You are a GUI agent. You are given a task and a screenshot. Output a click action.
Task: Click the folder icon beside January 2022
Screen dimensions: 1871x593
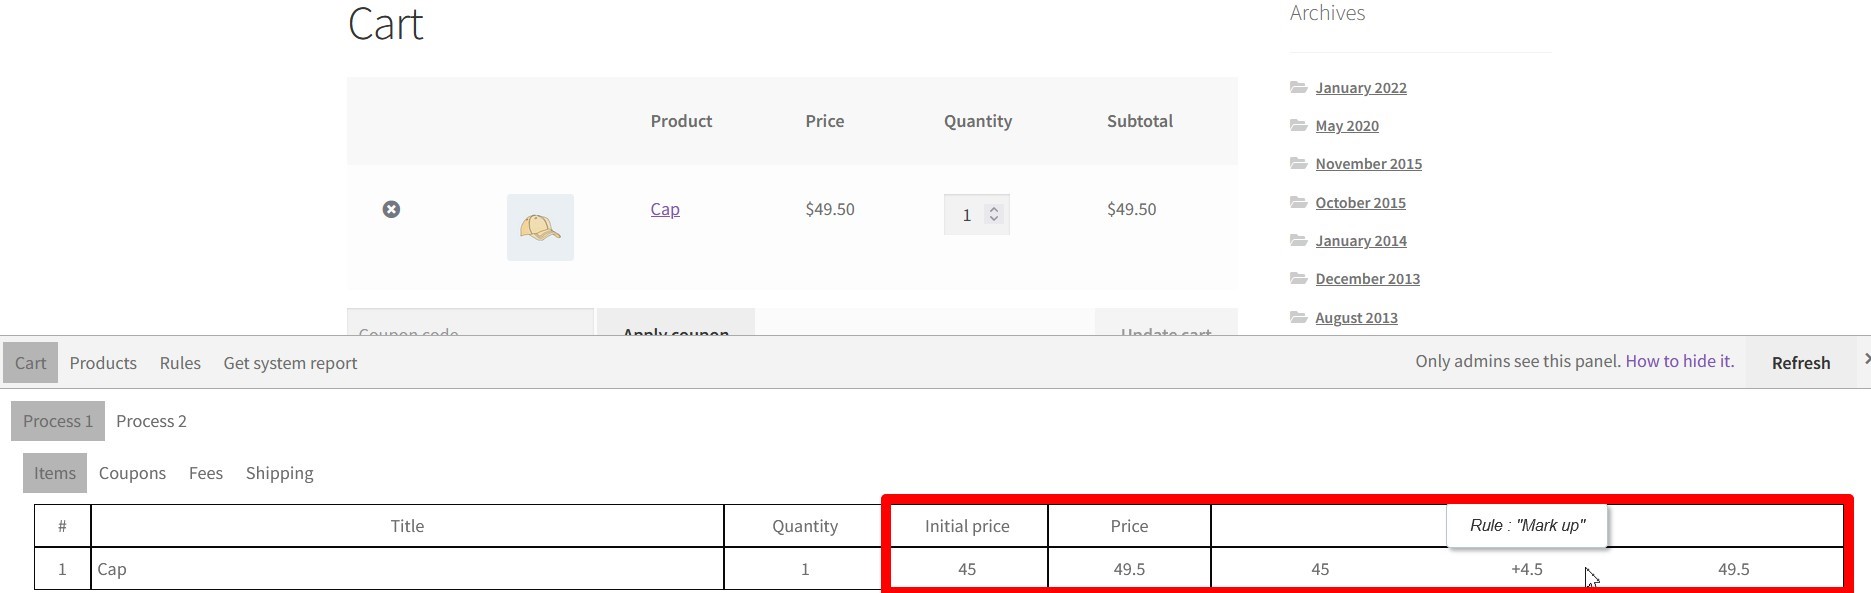click(x=1299, y=87)
